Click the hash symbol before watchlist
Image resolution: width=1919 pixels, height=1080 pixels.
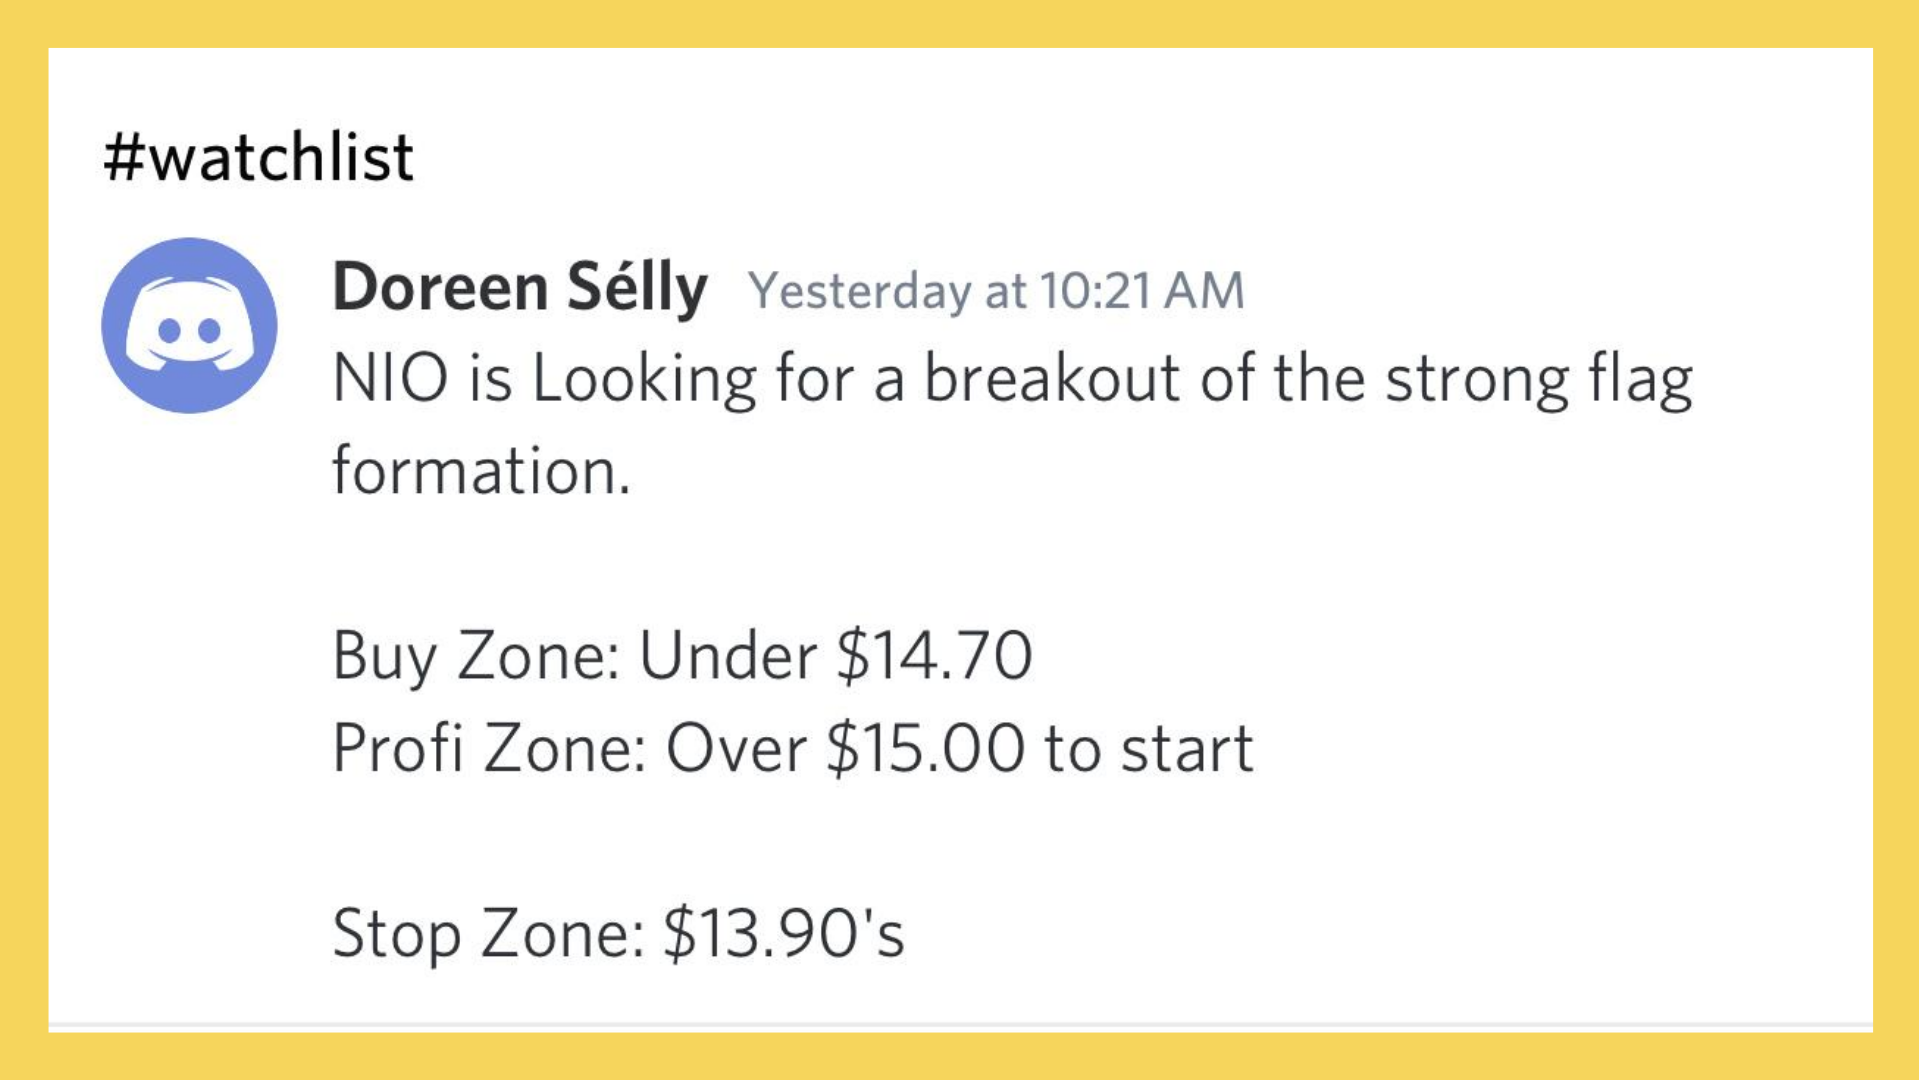[125, 157]
